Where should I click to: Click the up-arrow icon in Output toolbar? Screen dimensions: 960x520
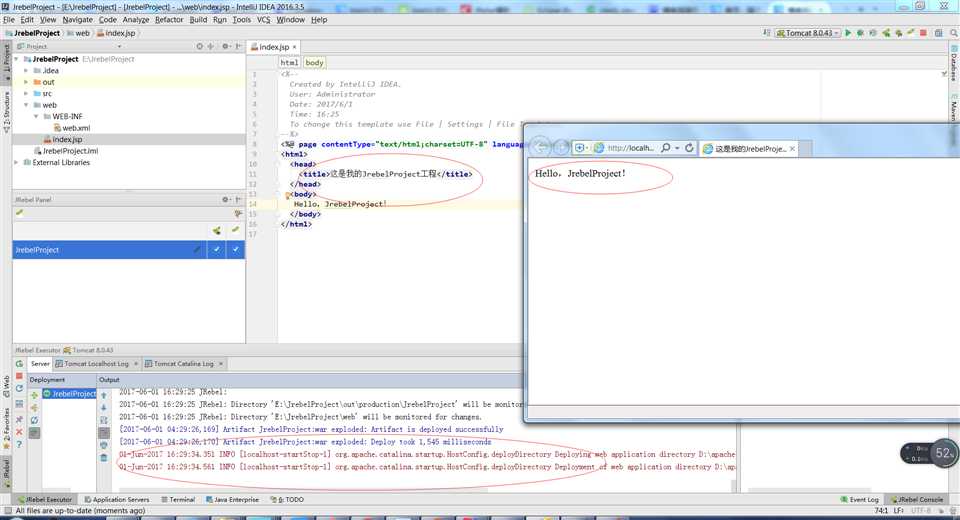(103, 395)
